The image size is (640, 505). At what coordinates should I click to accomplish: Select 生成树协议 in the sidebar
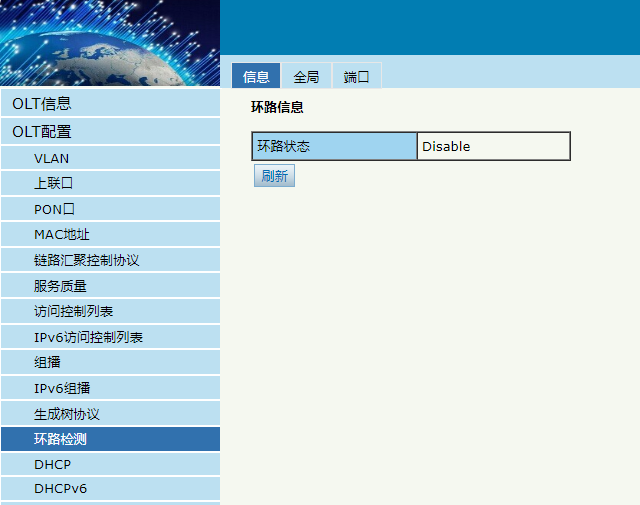pyautogui.click(x=111, y=413)
